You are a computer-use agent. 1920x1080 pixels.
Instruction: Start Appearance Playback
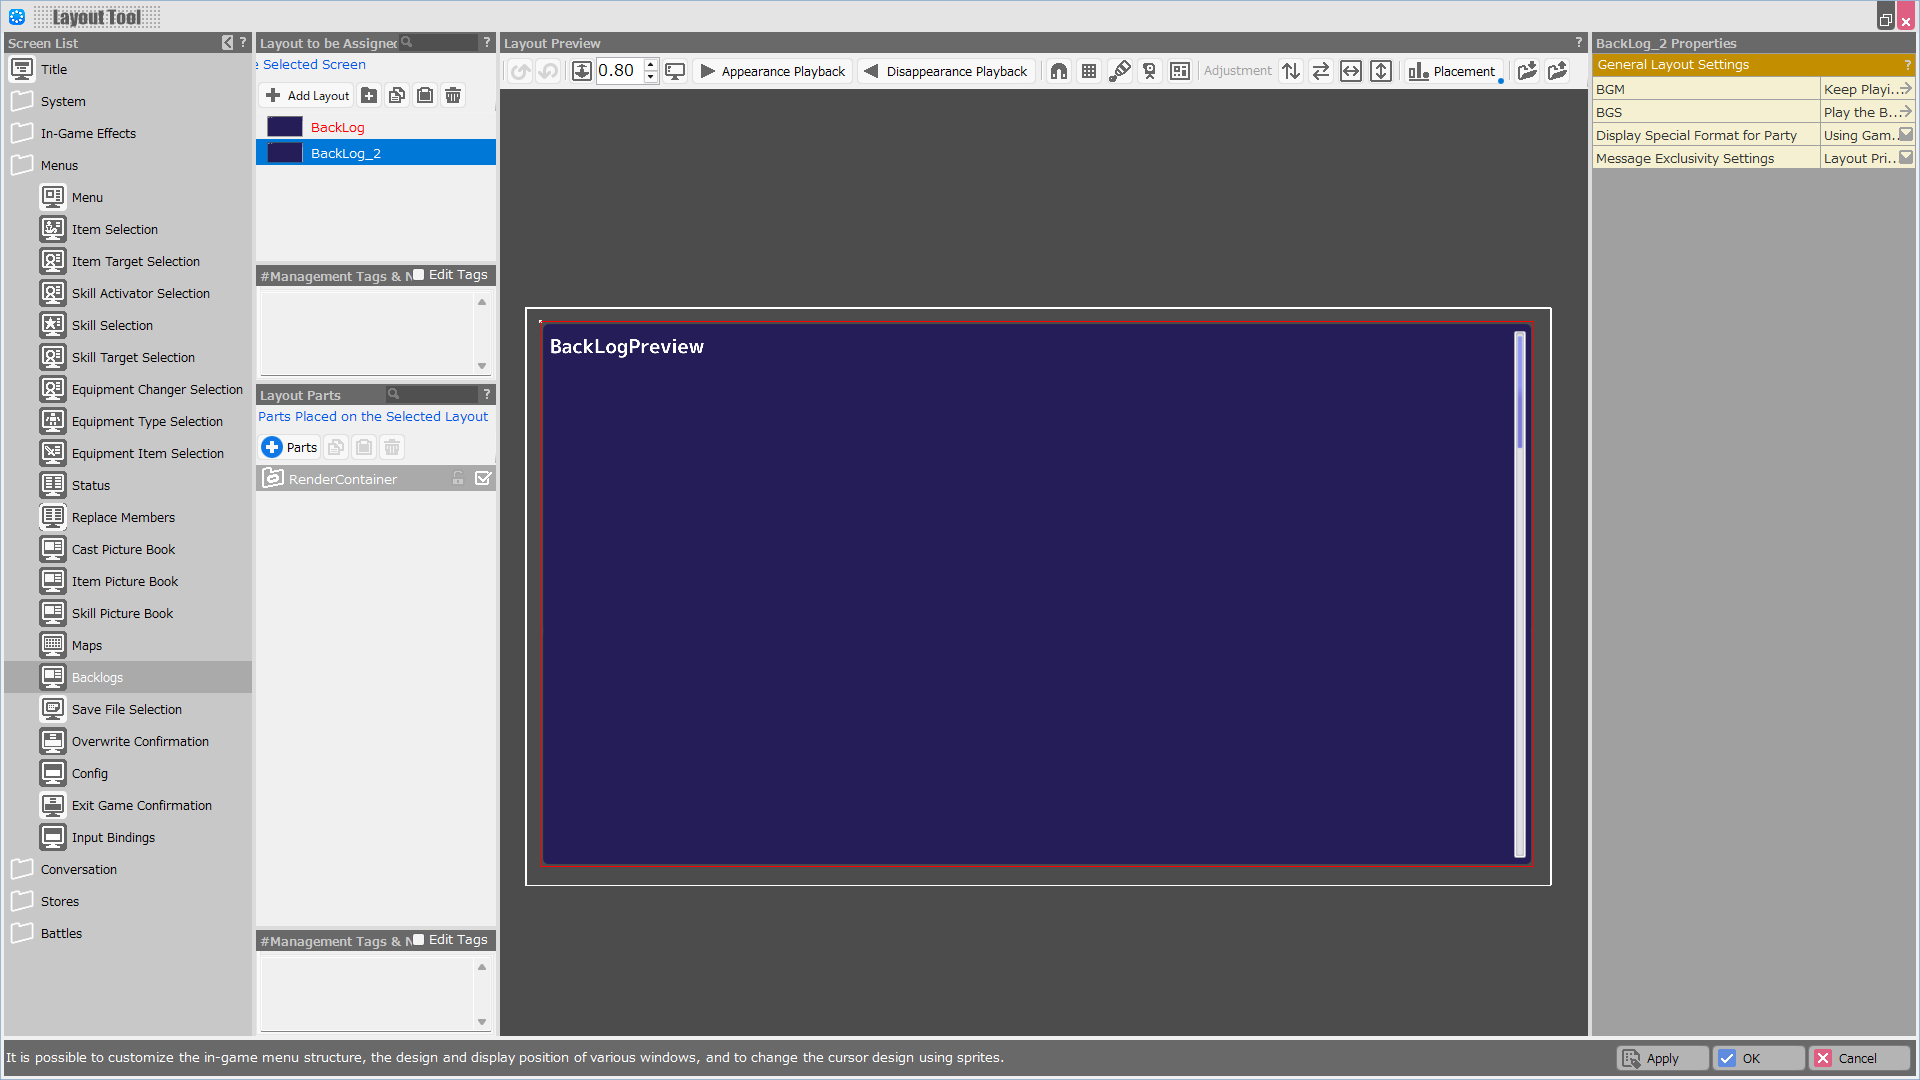(773, 71)
